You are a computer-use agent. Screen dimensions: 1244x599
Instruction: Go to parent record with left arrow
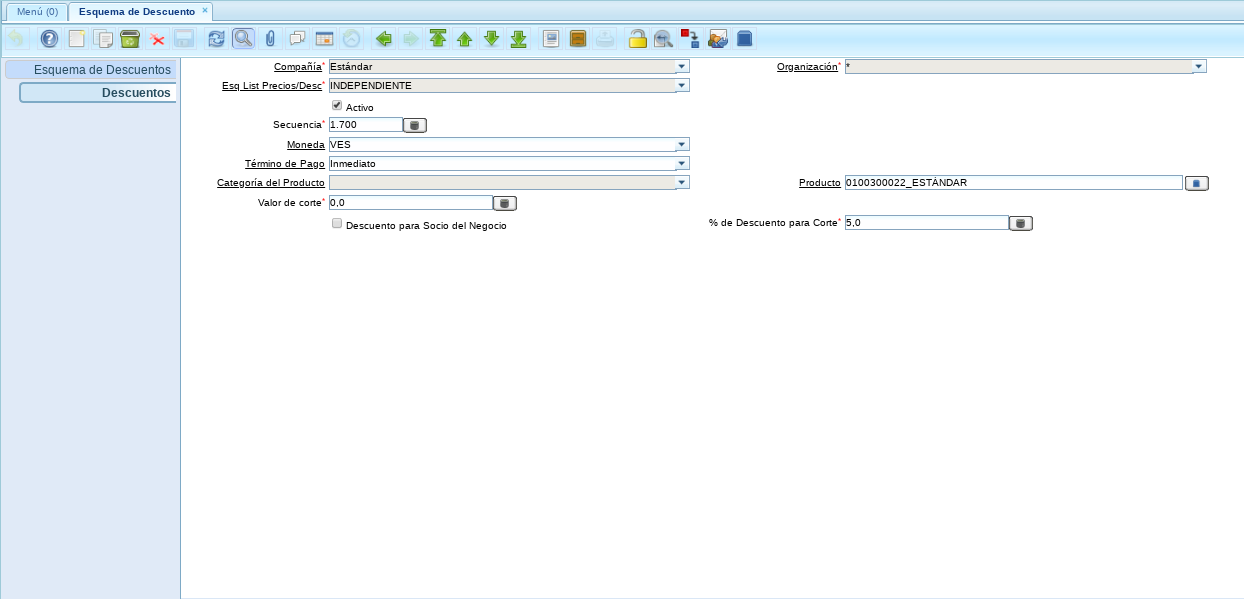(x=383, y=39)
